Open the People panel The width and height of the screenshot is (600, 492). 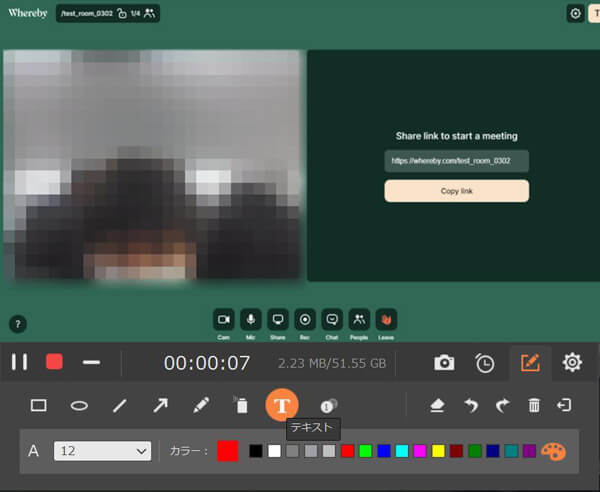pos(358,319)
